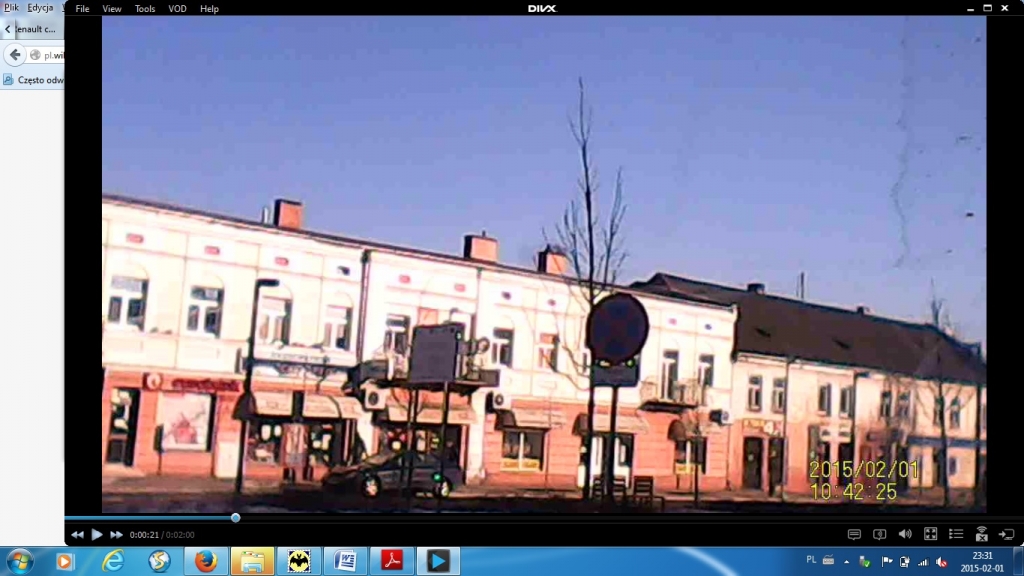Show the playlist panel
The width and height of the screenshot is (1024, 576).
[x=956, y=535]
